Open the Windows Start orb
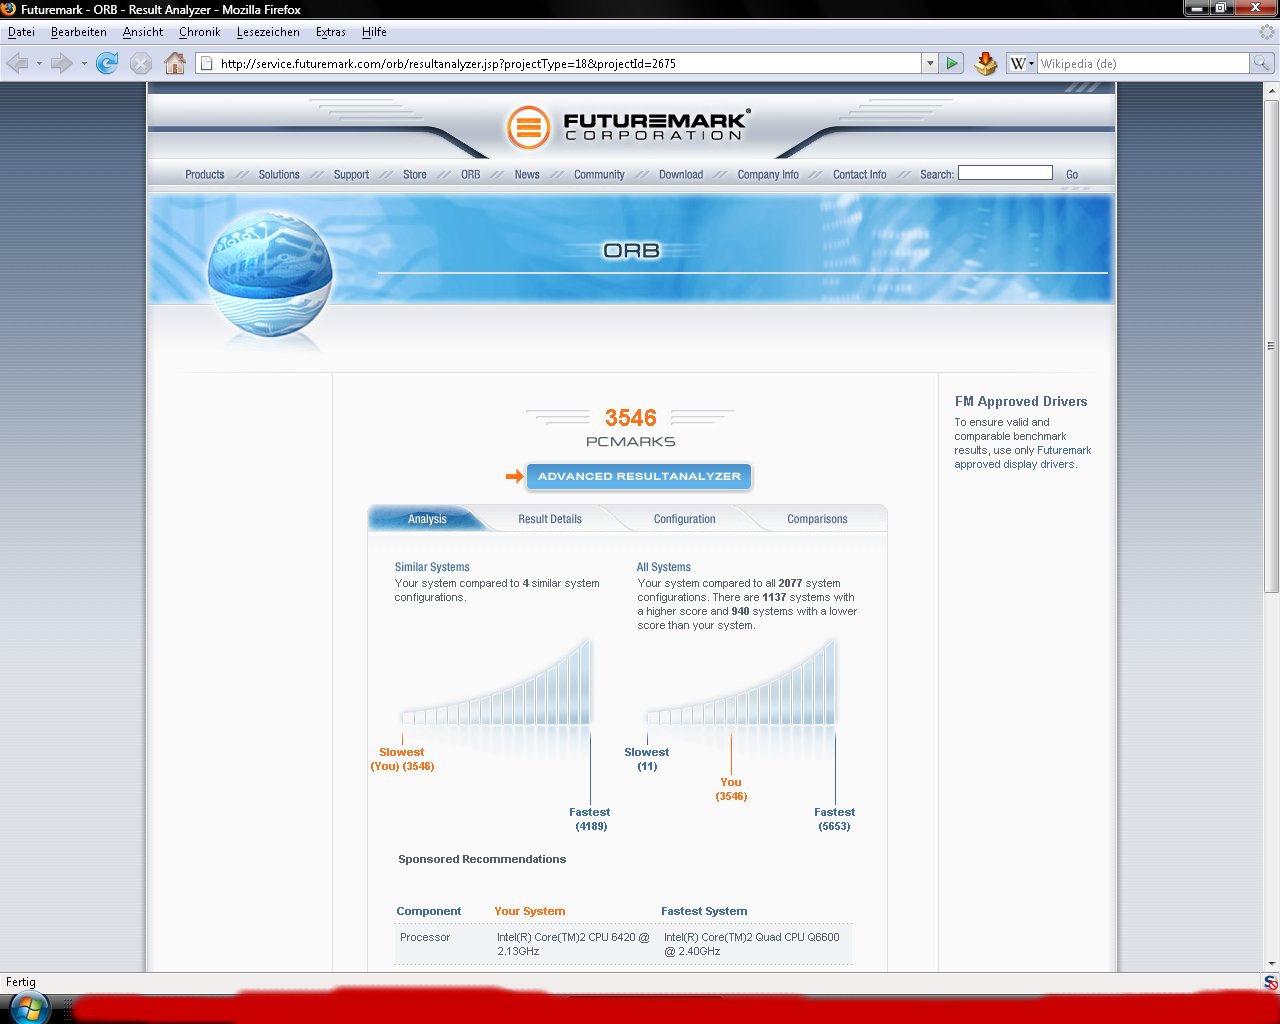Screen dimensions: 1280x1024 coord(28,1008)
